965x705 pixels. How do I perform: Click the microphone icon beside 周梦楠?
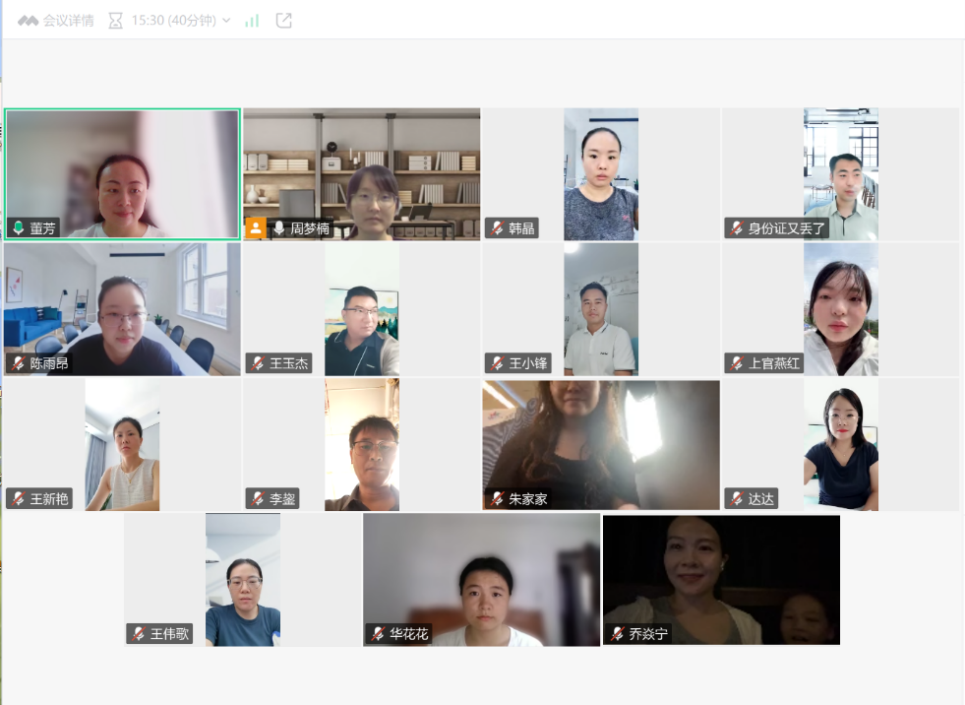coord(278,228)
